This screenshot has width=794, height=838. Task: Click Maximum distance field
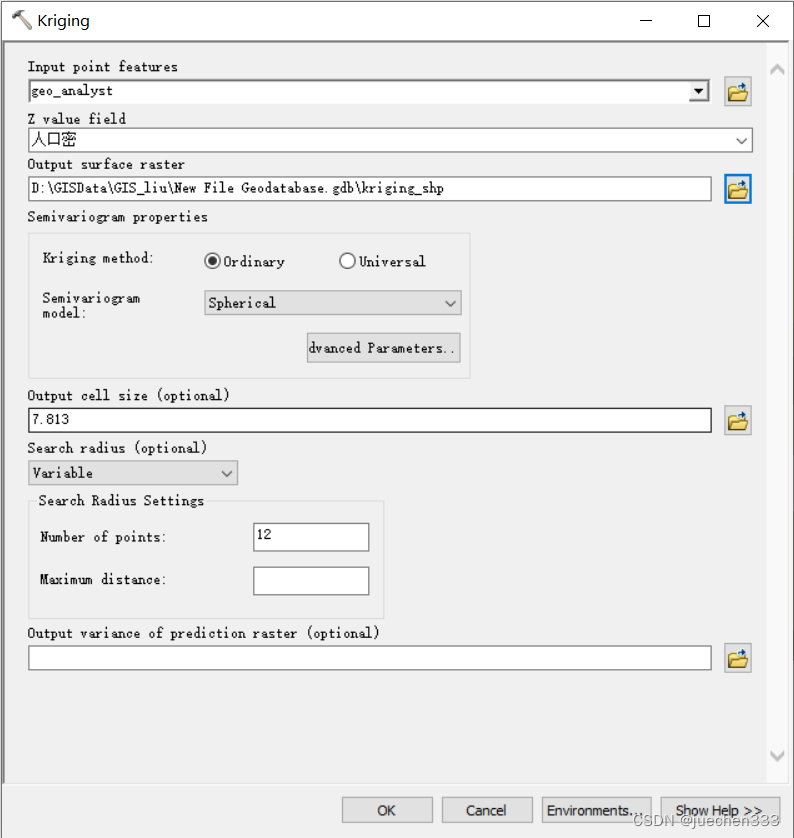(311, 580)
